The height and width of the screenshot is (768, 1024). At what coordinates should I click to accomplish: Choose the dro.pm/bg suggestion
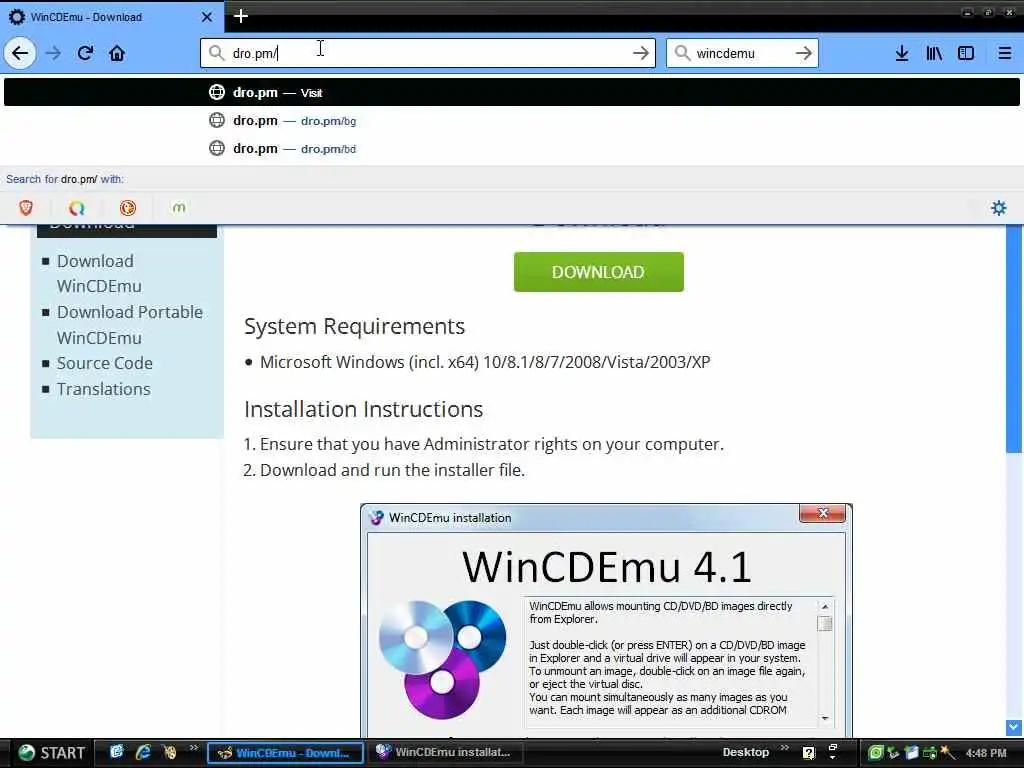512,120
